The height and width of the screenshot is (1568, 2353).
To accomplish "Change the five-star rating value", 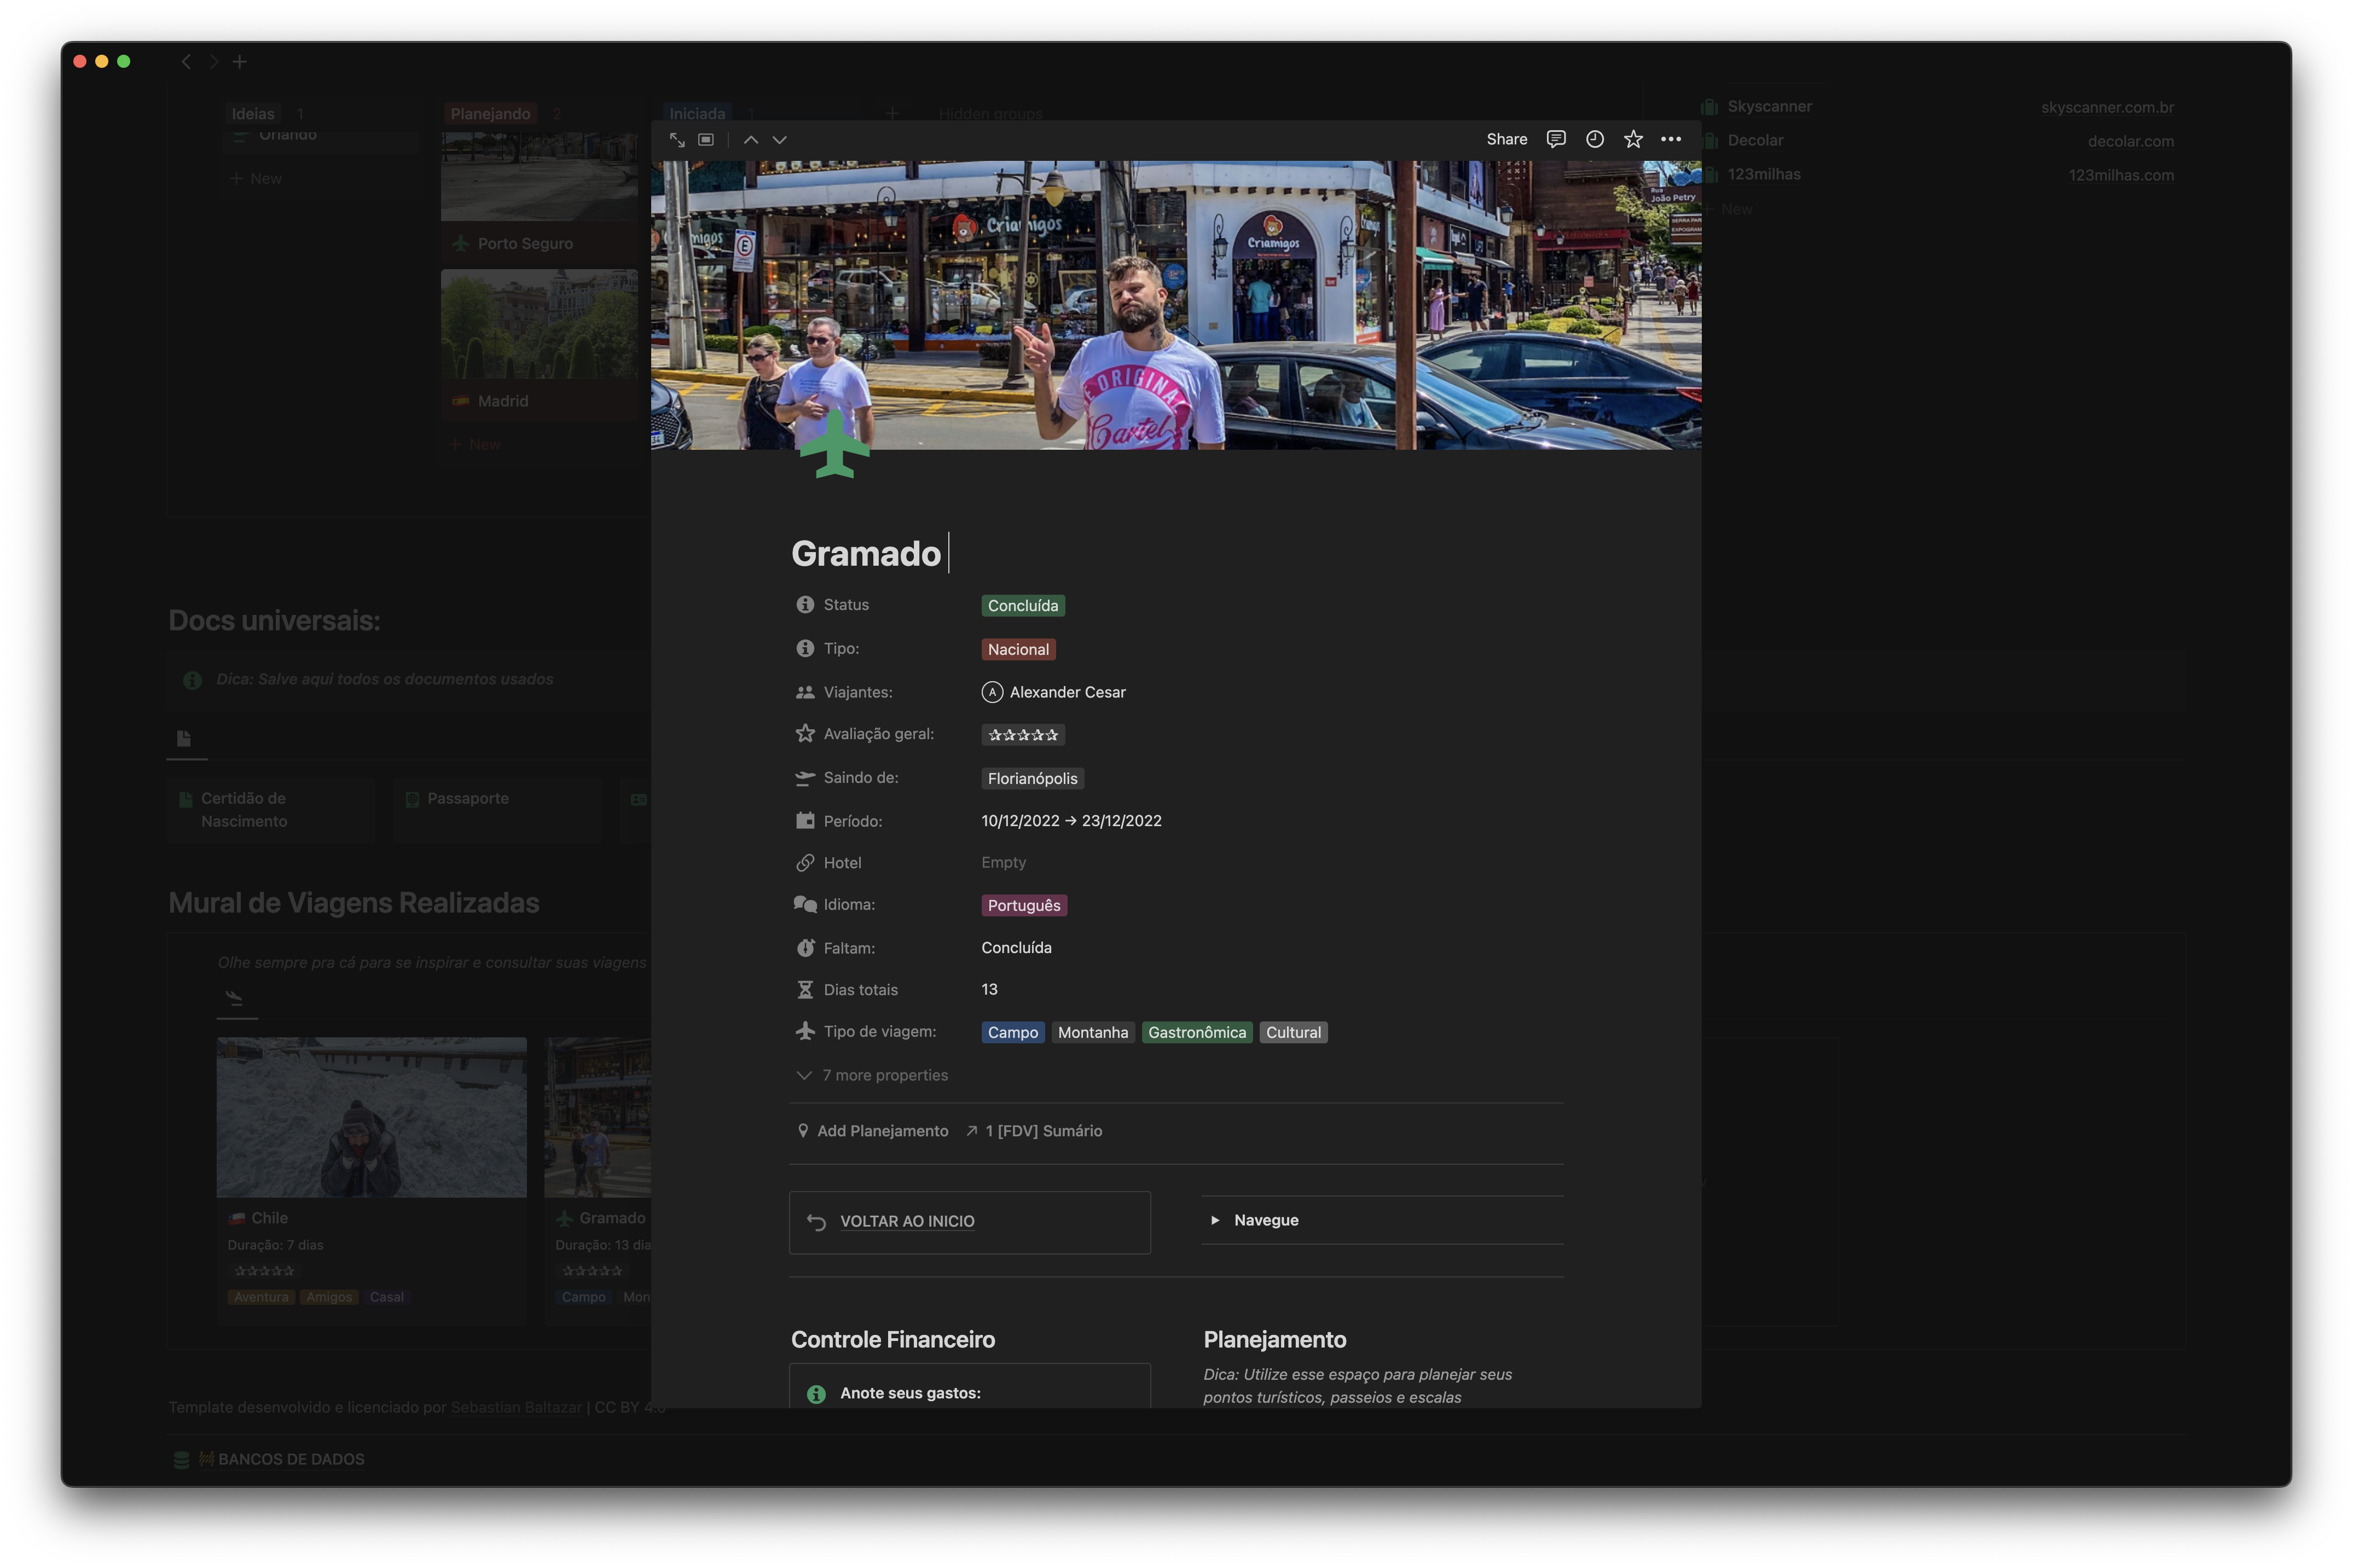I will tap(1022, 735).
